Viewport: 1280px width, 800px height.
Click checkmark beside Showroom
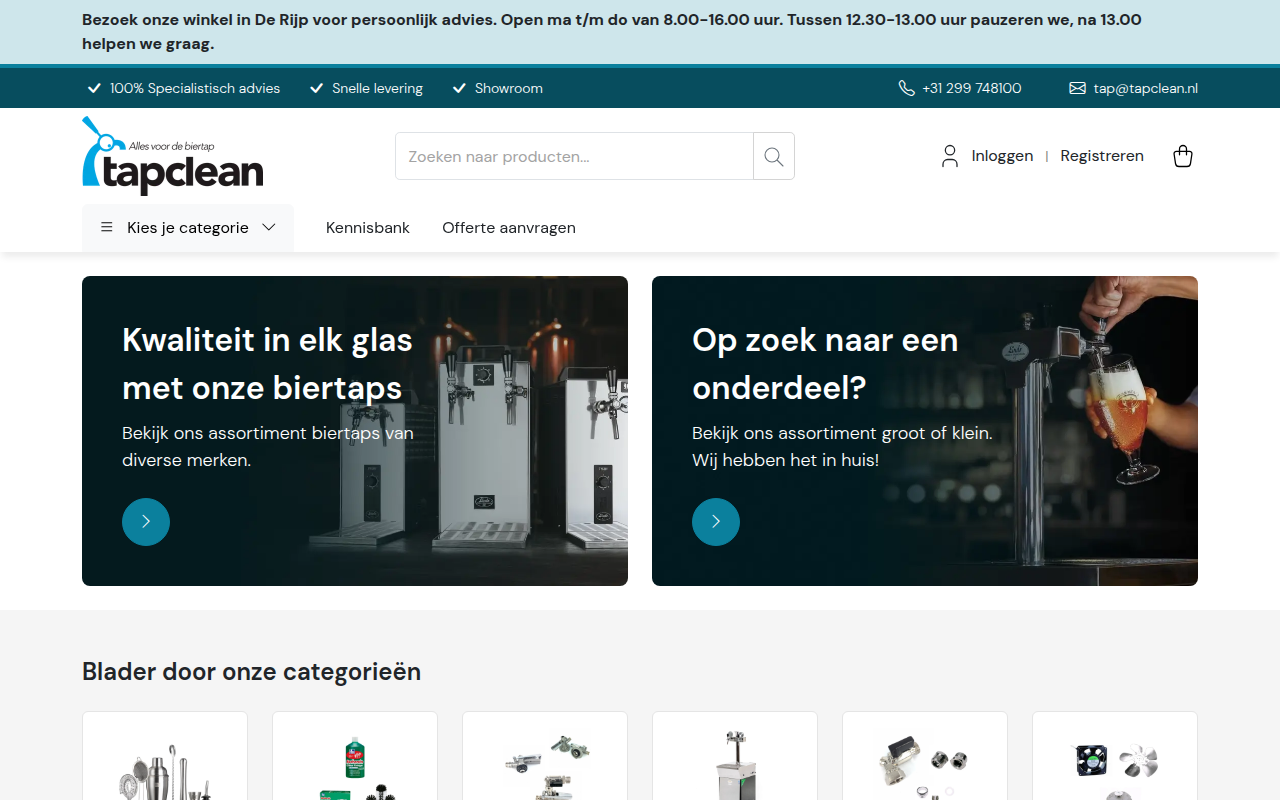460,88
